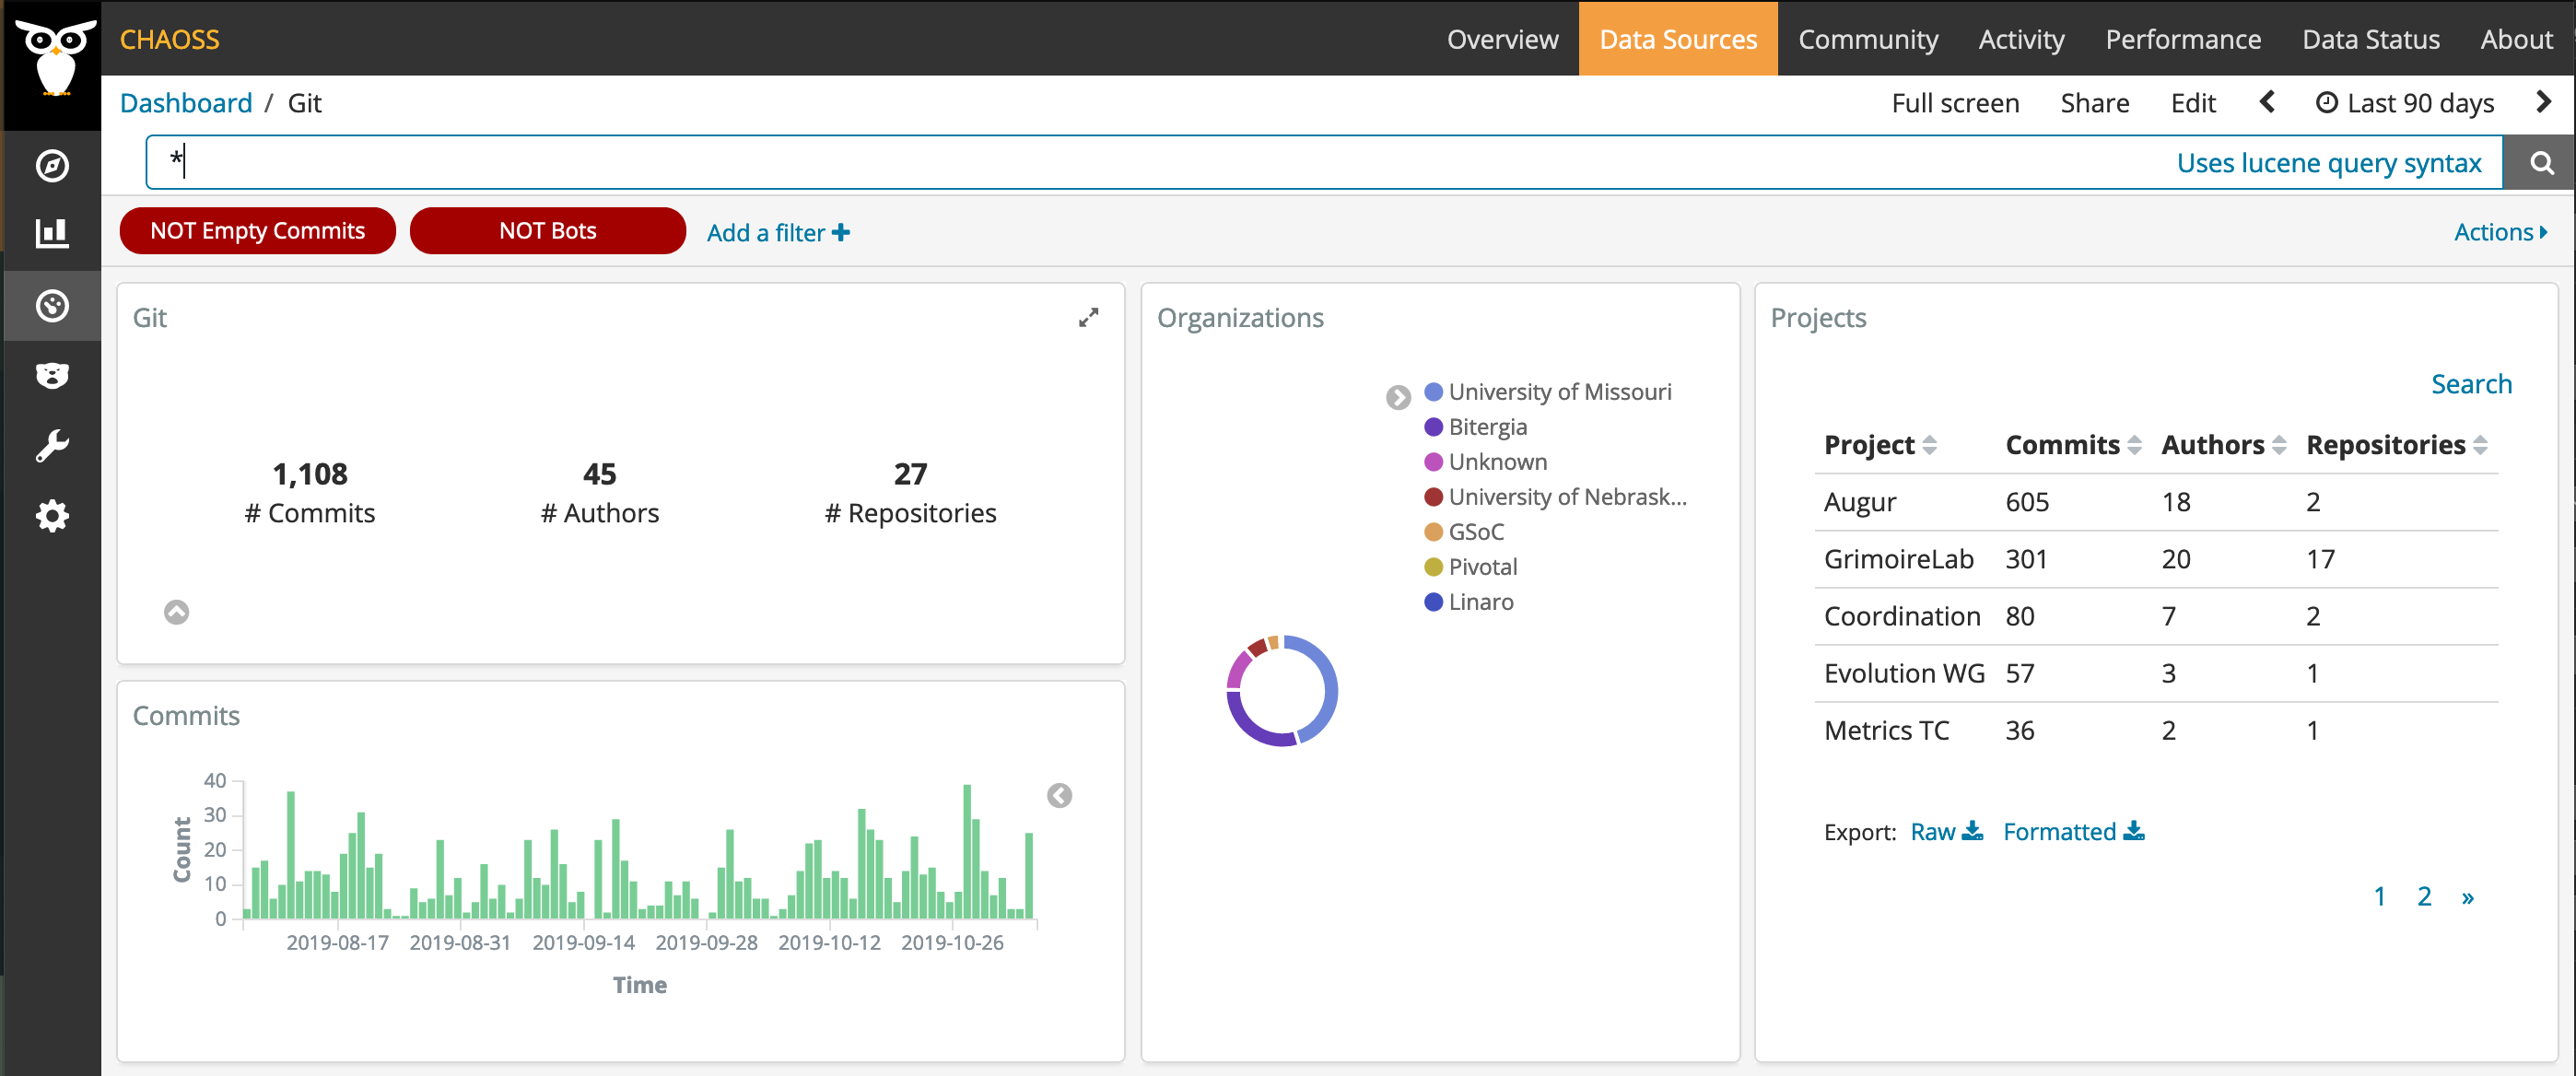Open the Data Status menu item
The width and height of the screenshot is (2576, 1076).
pyautogui.click(x=2370, y=39)
